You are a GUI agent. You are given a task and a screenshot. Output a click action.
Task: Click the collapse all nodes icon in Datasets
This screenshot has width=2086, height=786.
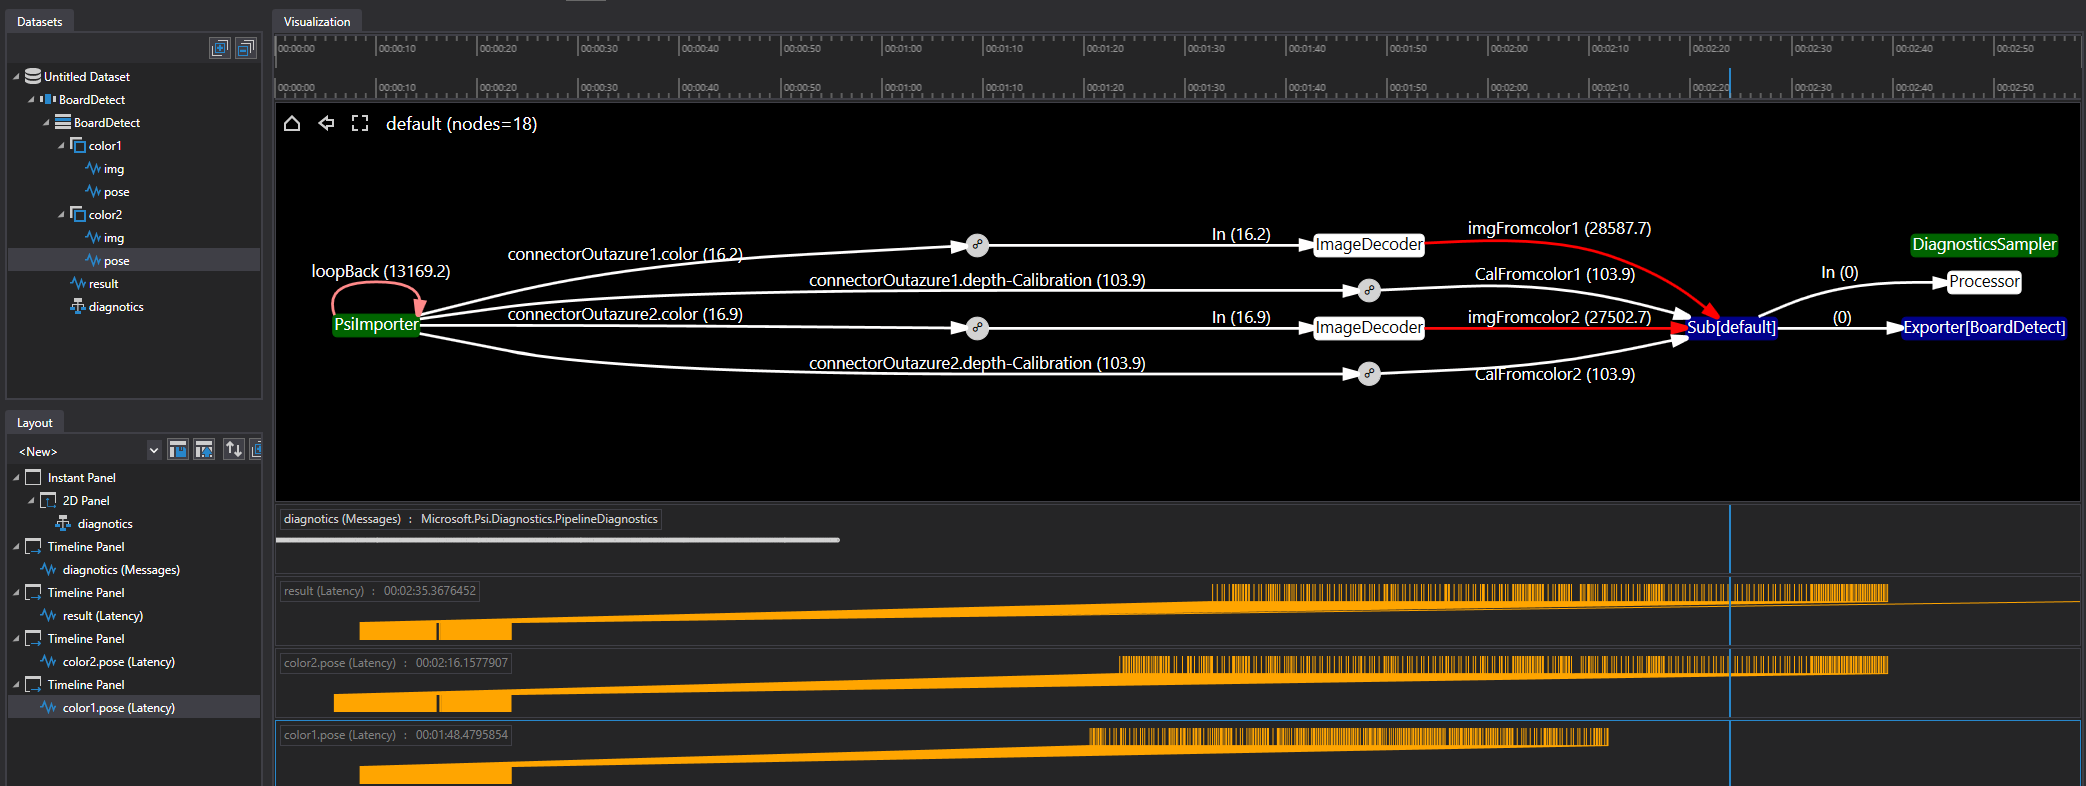point(246,48)
